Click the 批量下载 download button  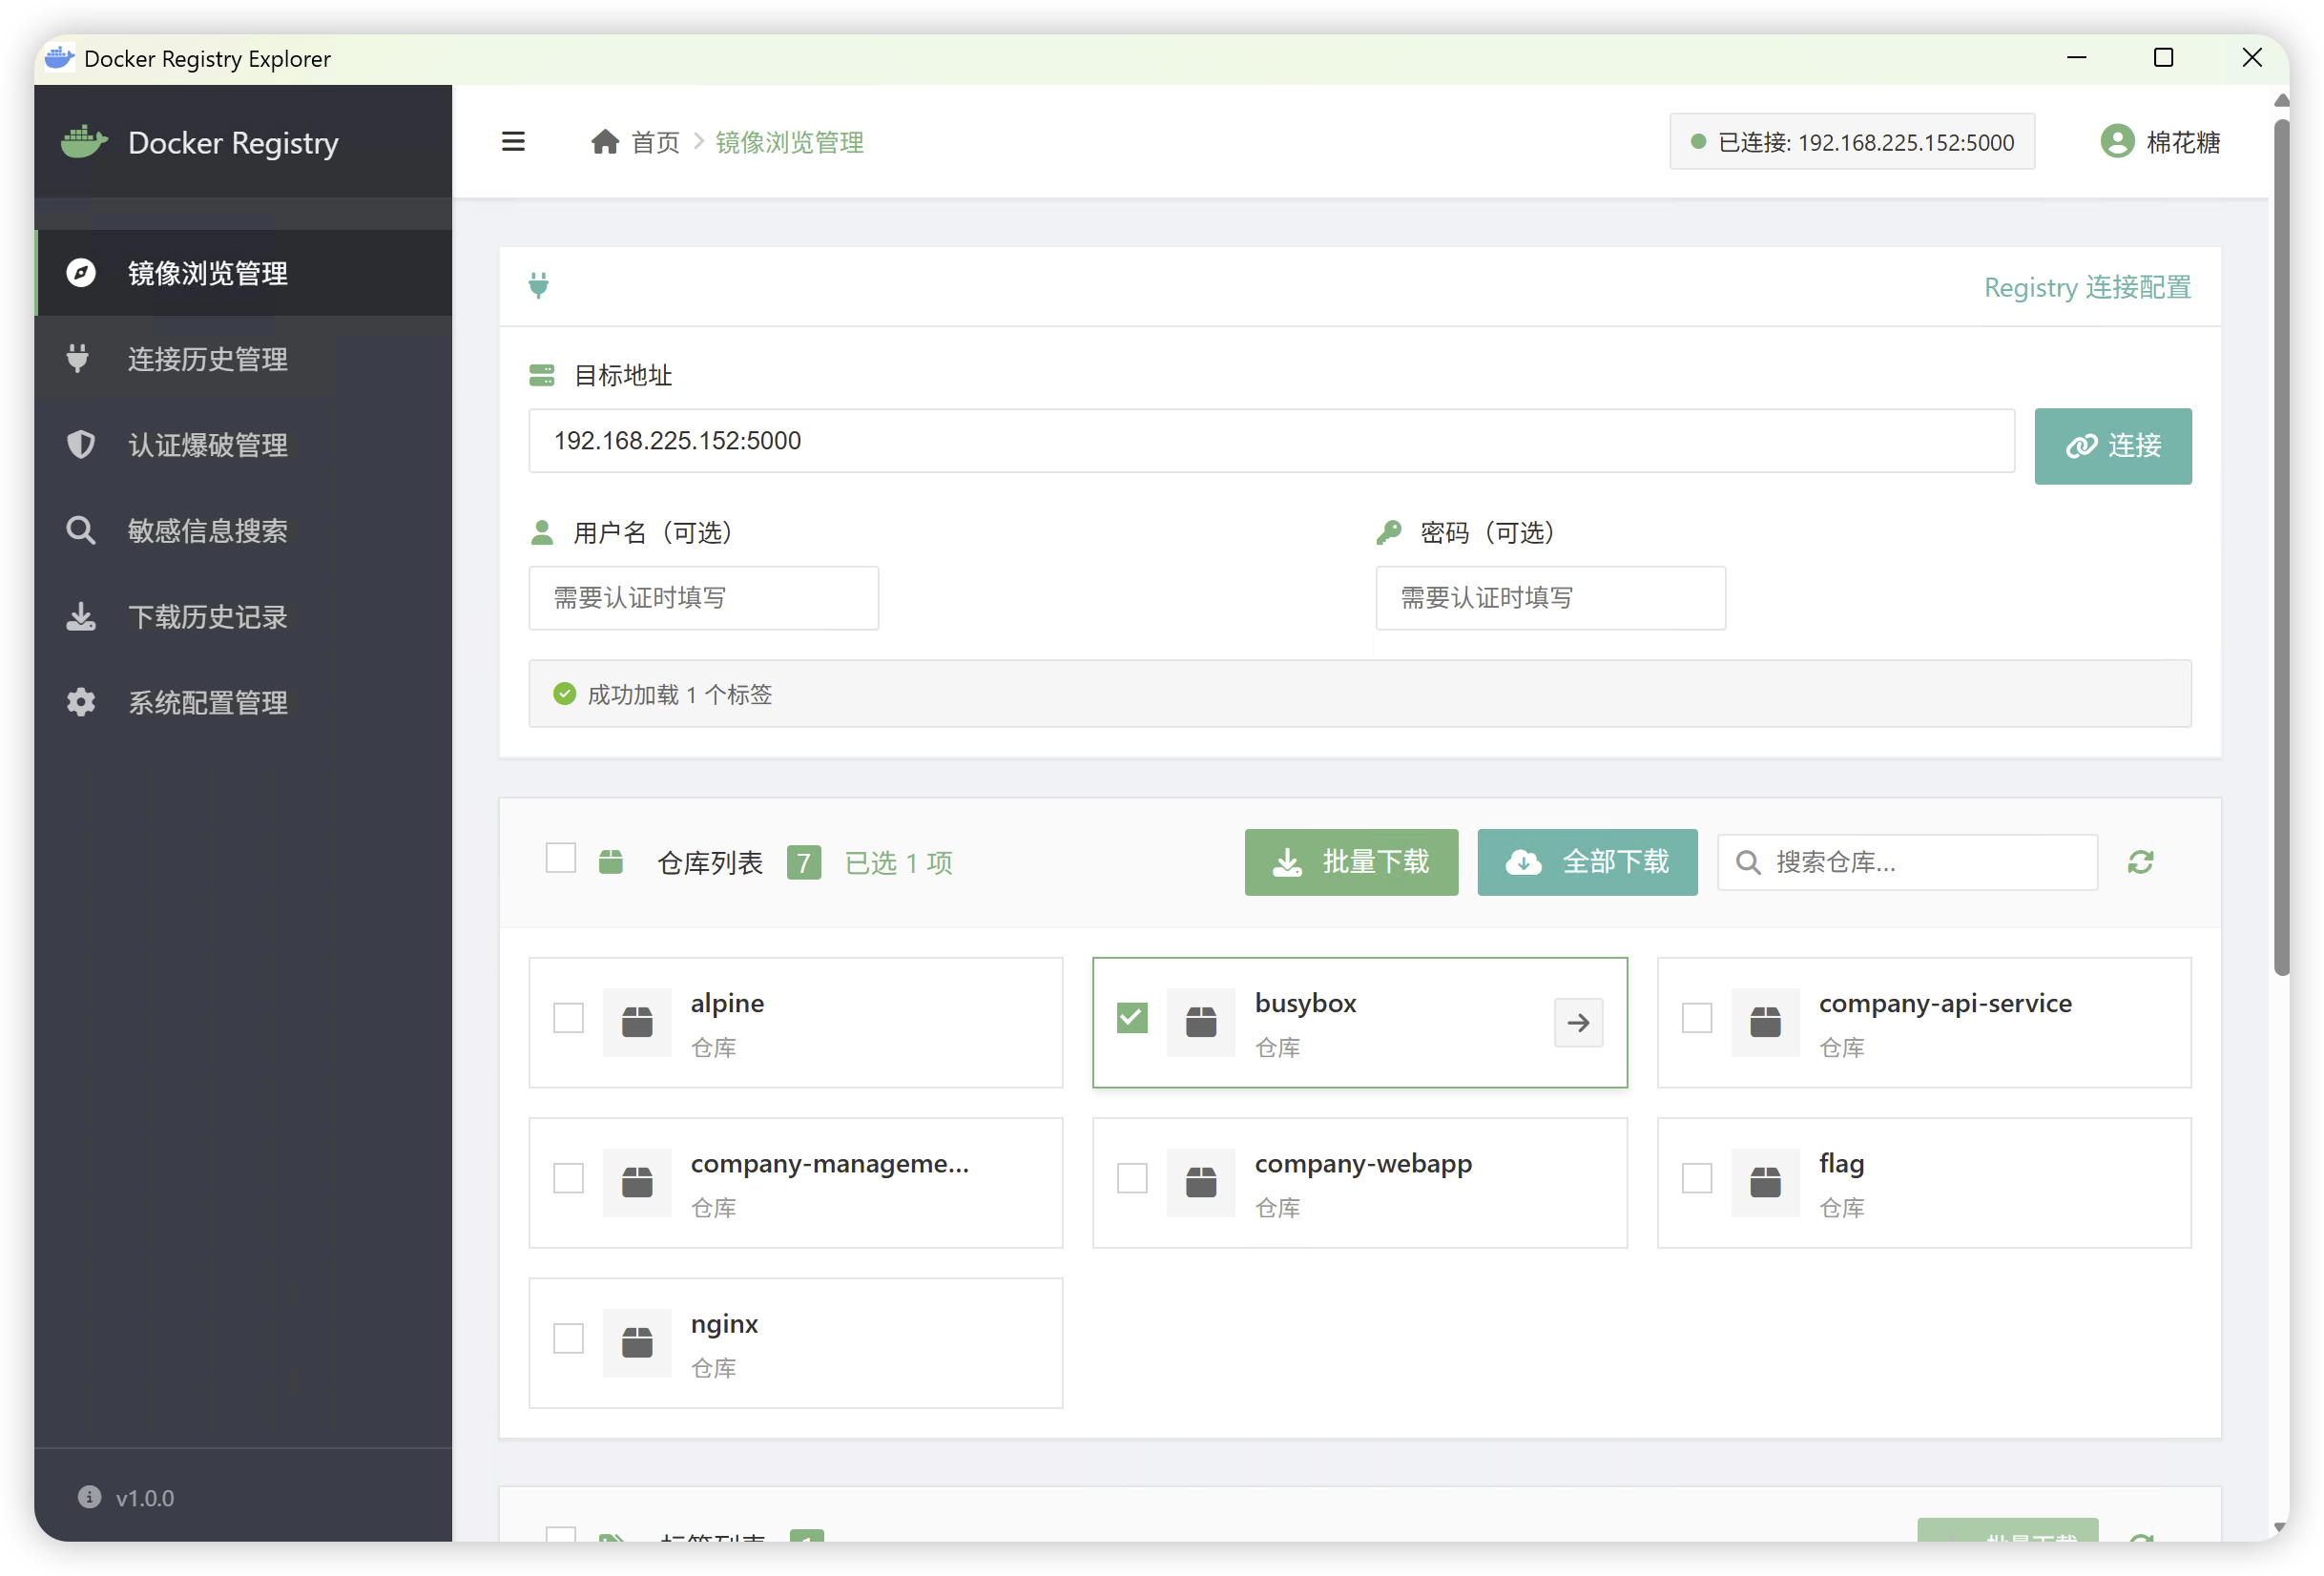(1351, 861)
